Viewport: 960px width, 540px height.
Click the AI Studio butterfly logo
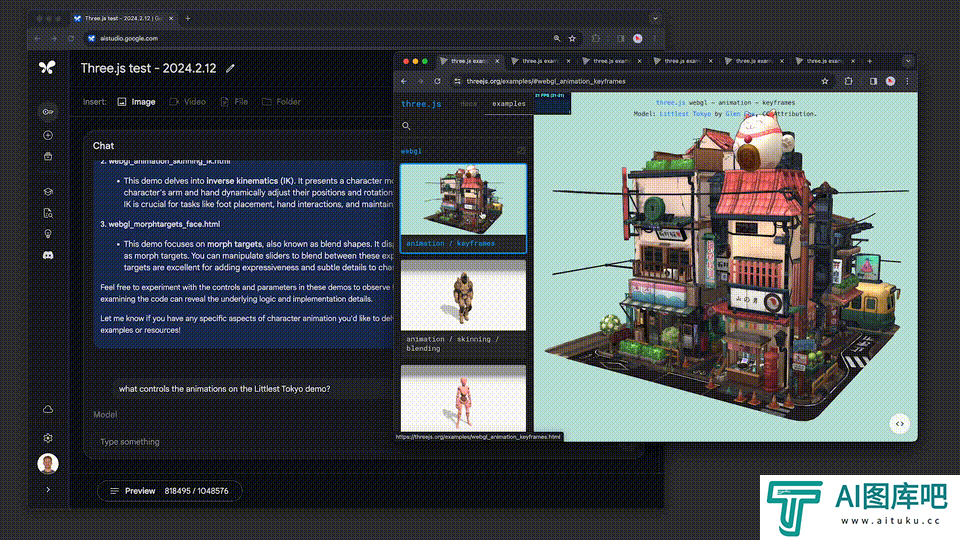(47, 67)
